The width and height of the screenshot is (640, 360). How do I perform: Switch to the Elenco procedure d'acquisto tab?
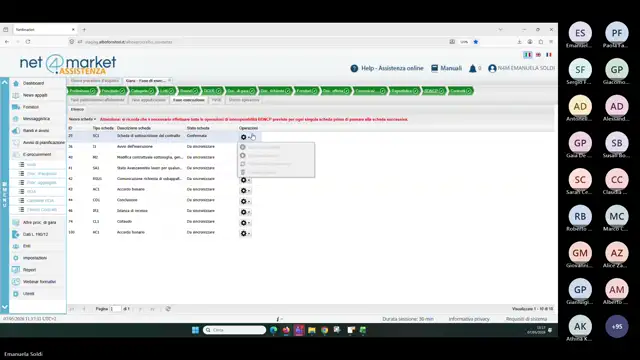pos(95,81)
